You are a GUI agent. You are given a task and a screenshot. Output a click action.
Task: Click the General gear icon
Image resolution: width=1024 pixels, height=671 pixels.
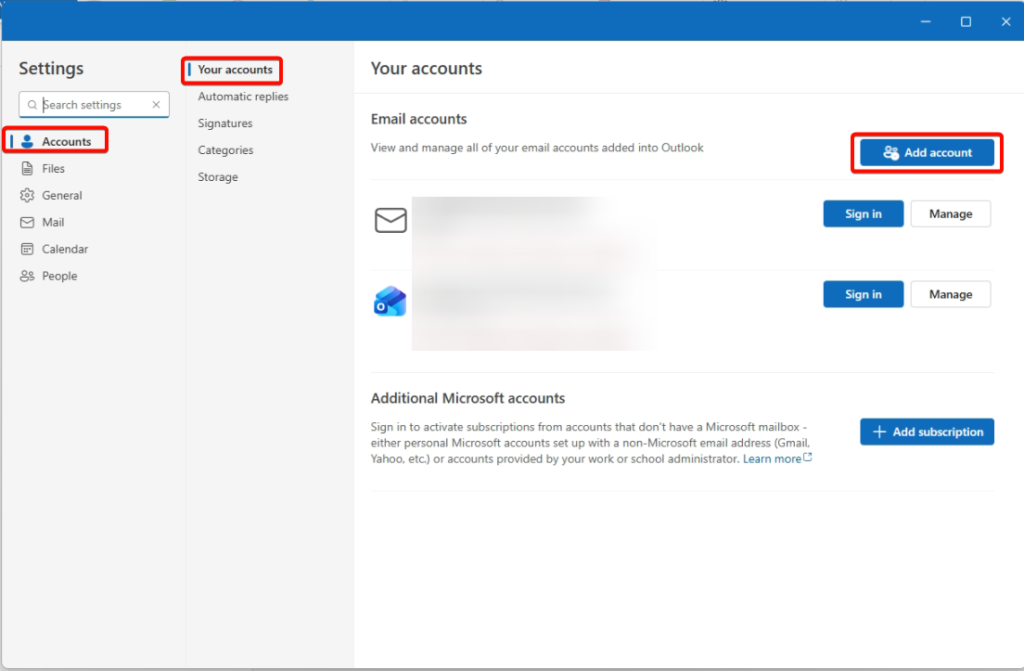tap(28, 196)
